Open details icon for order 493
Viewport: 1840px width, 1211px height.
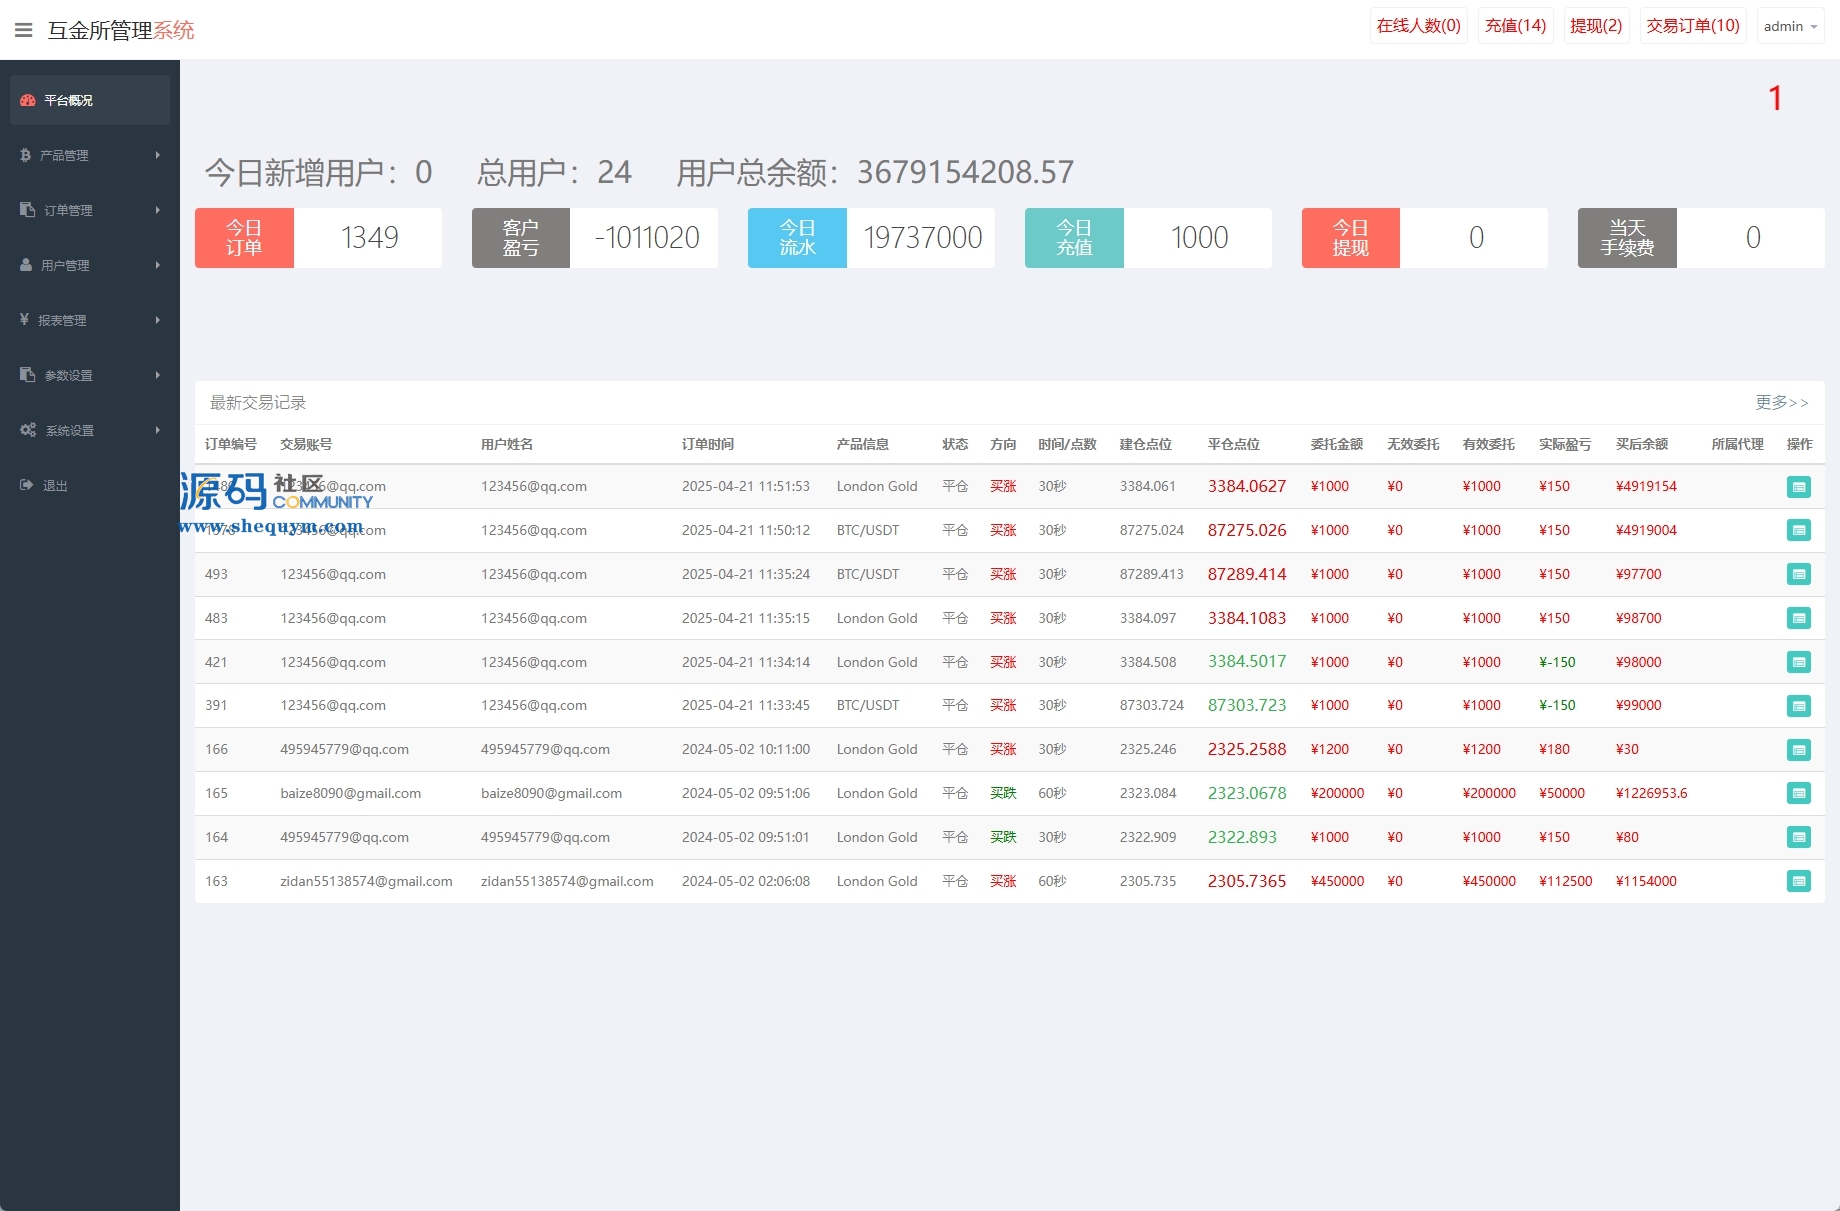pyautogui.click(x=1798, y=575)
